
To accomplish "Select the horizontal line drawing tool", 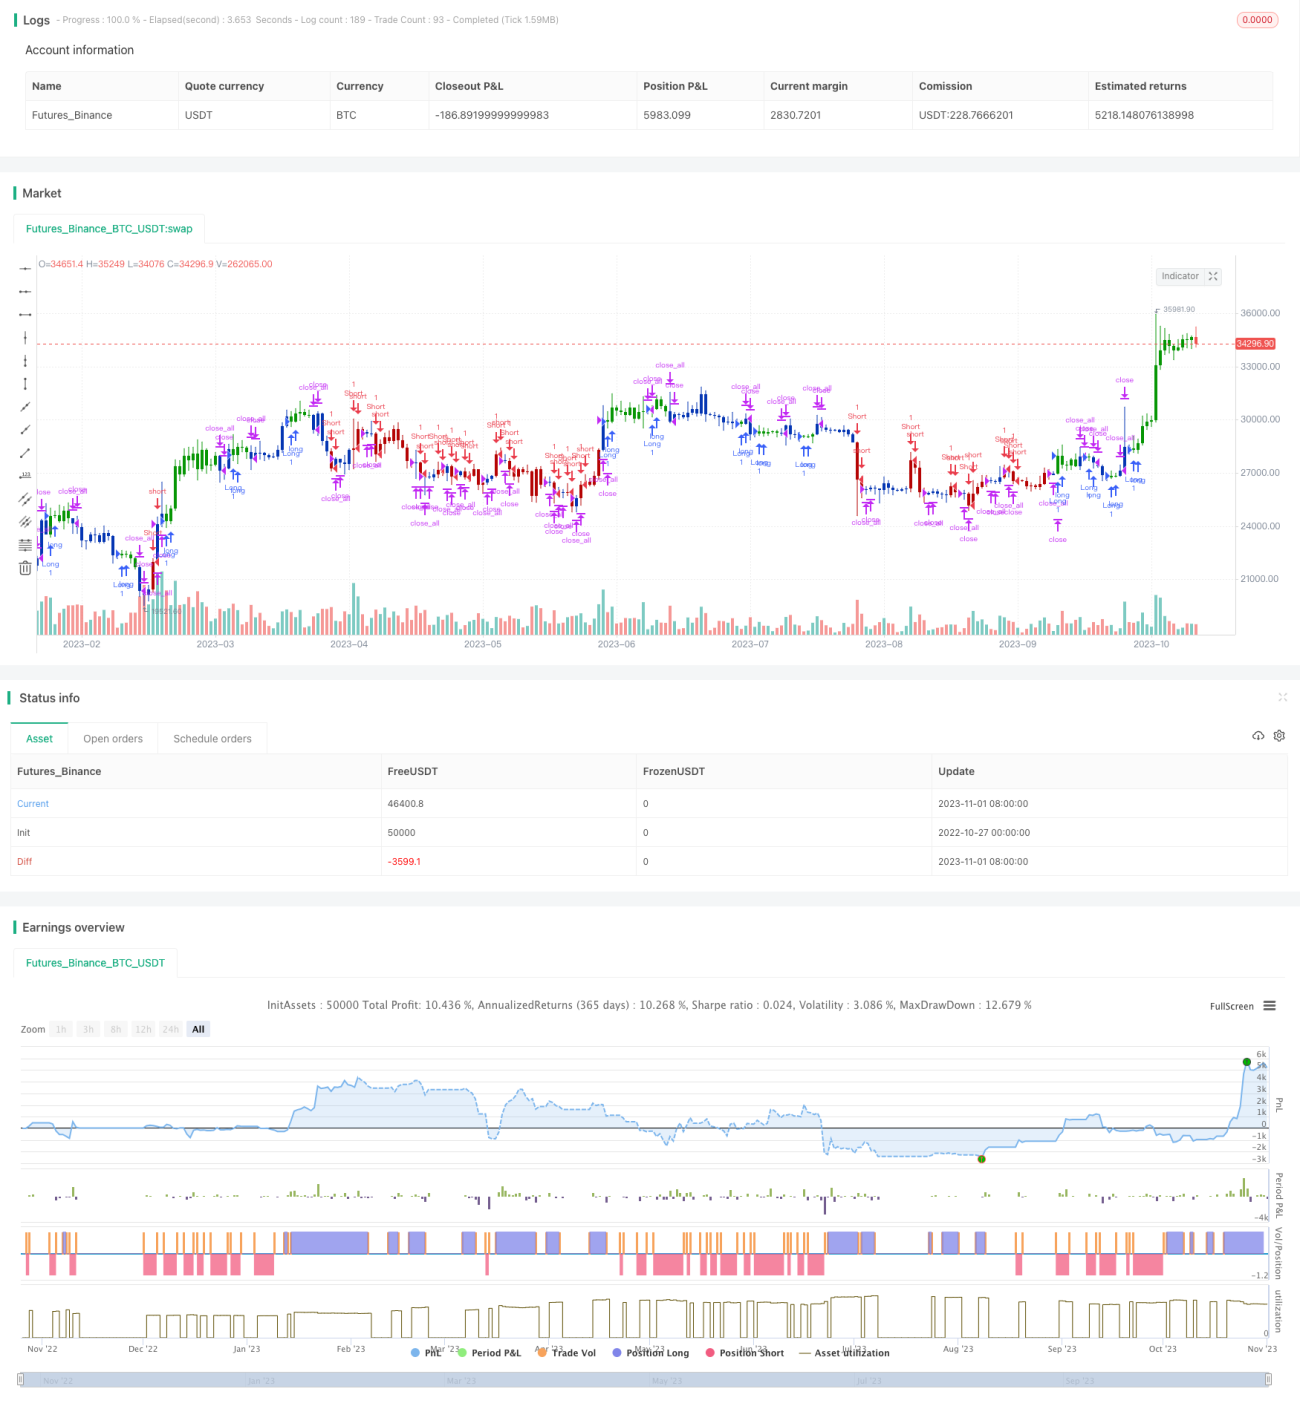I will (x=25, y=269).
